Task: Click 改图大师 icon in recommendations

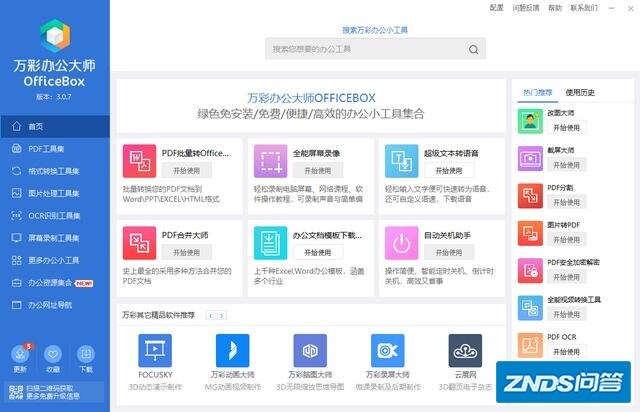Action: [x=530, y=121]
